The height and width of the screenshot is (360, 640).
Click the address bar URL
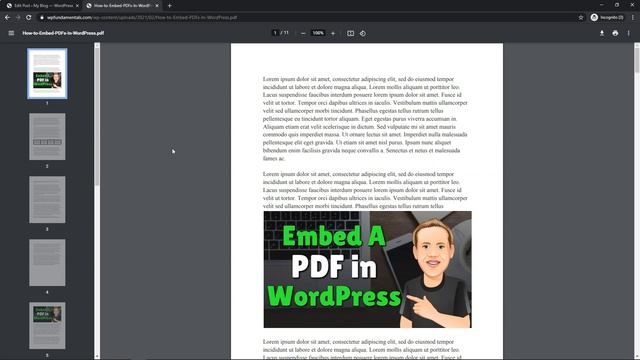coord(142,18)
